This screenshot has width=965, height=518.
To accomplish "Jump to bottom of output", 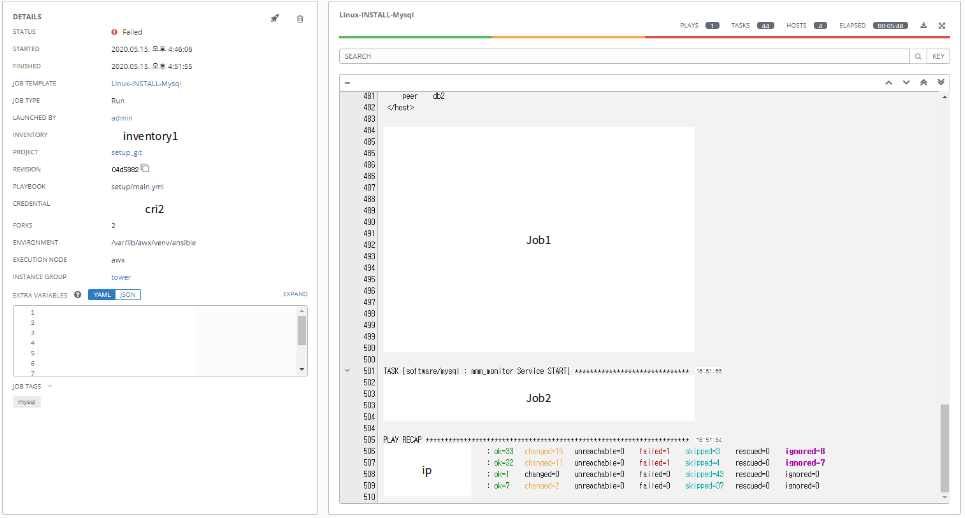I will click(941, 82).
